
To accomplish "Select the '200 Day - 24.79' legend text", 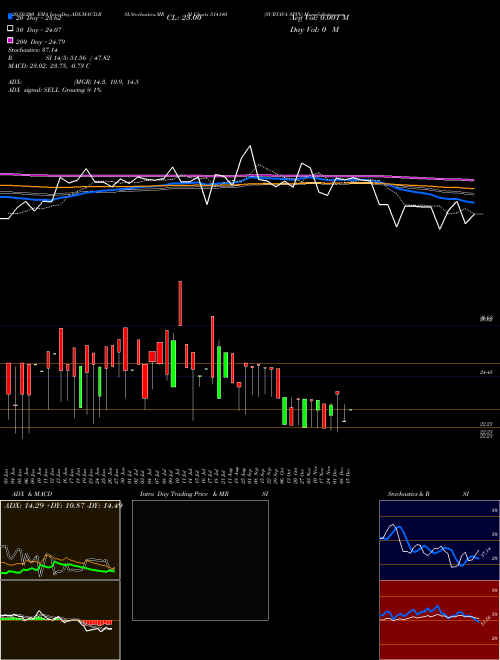I will [x=41, y=42].
